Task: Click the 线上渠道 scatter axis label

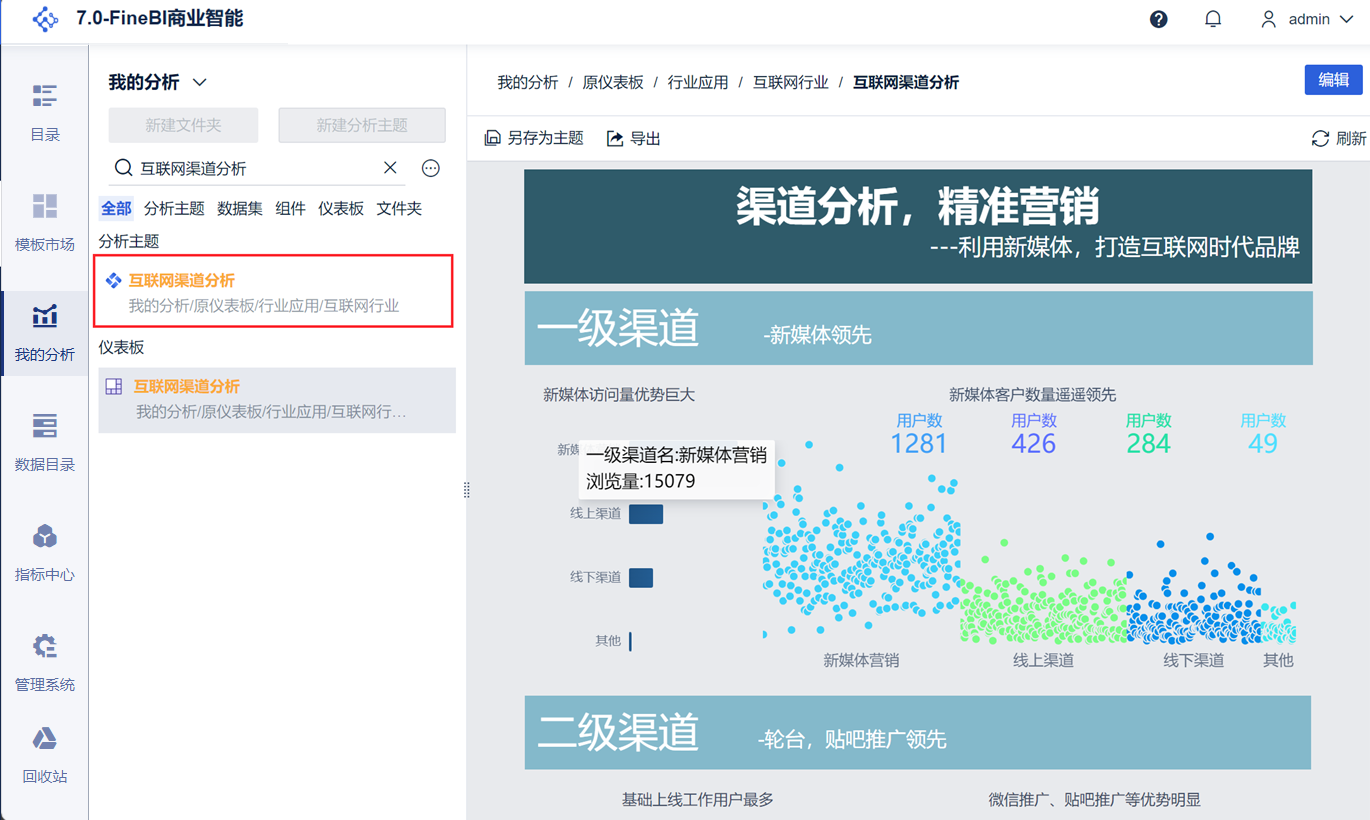Action: tap(1043, 660)
